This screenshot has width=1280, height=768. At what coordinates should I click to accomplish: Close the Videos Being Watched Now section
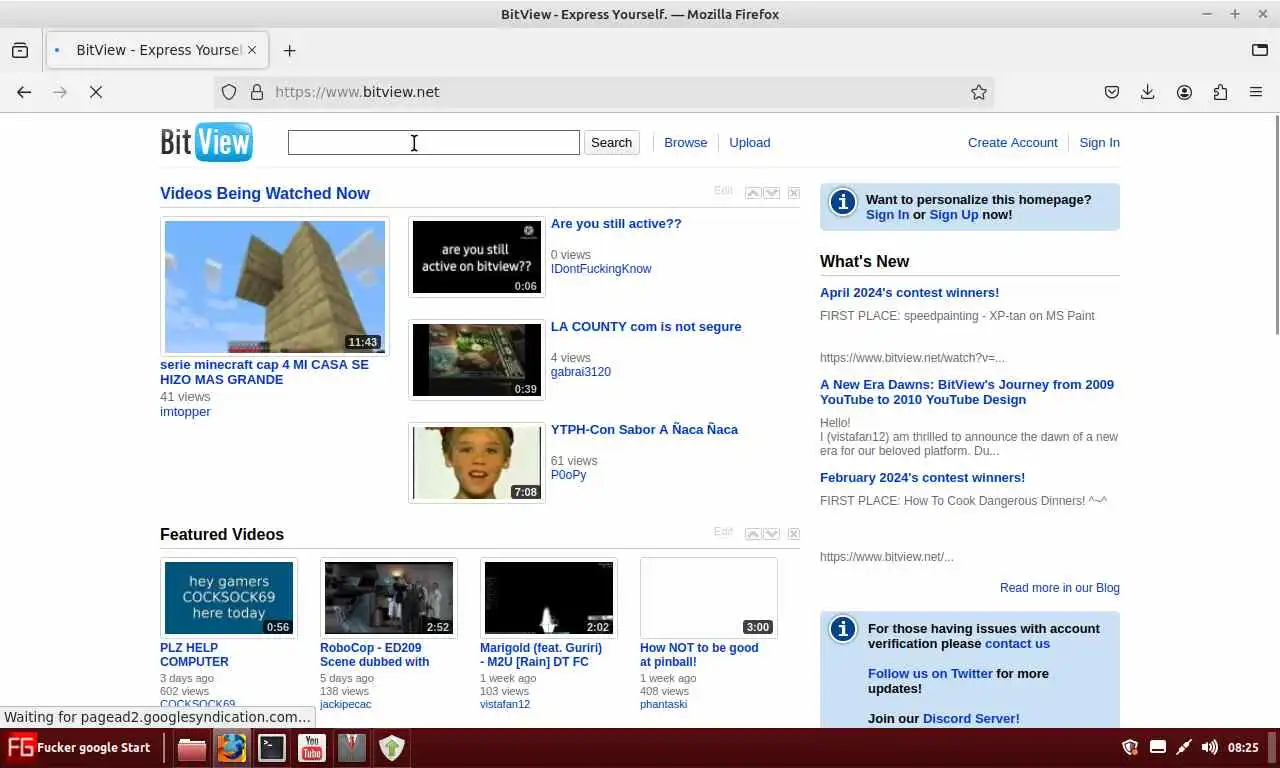pyautogui.click(x=793, y=193)
